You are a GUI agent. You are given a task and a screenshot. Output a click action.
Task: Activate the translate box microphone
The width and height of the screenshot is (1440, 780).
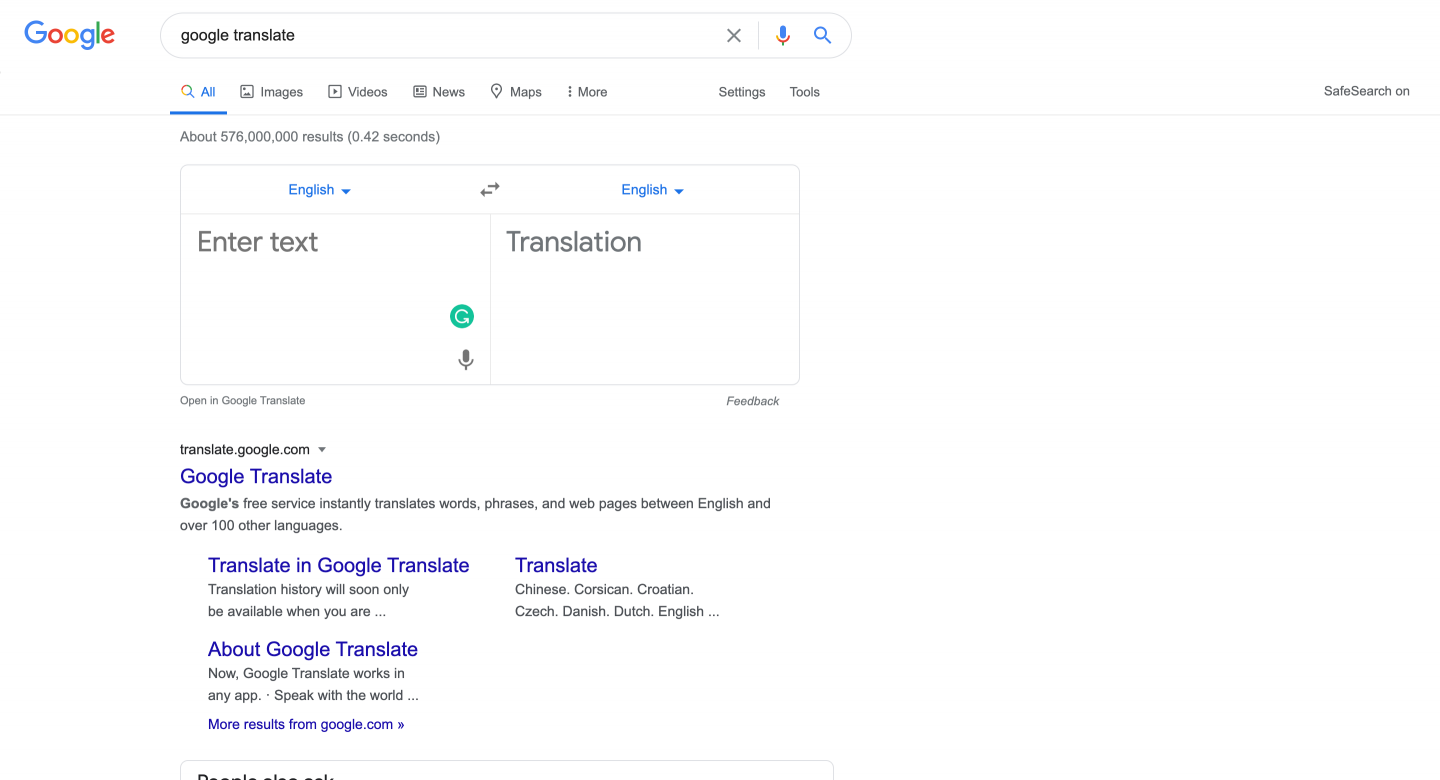coord(466,360)
